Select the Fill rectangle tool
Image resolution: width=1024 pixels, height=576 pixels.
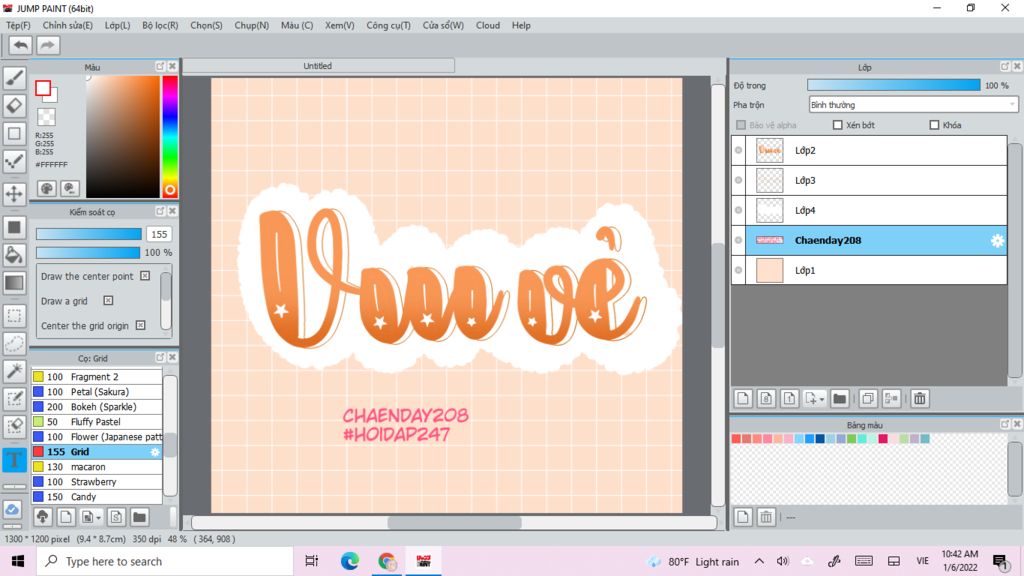point(14,227)
